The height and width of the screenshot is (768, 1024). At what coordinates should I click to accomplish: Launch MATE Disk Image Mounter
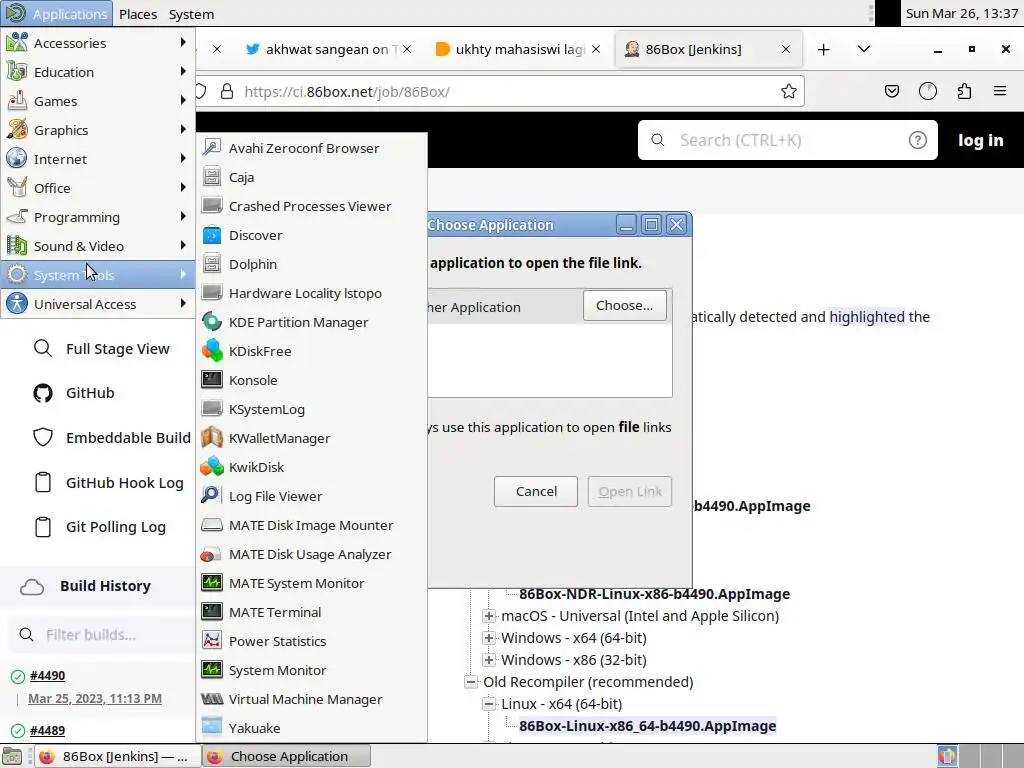tap(312, 525)
